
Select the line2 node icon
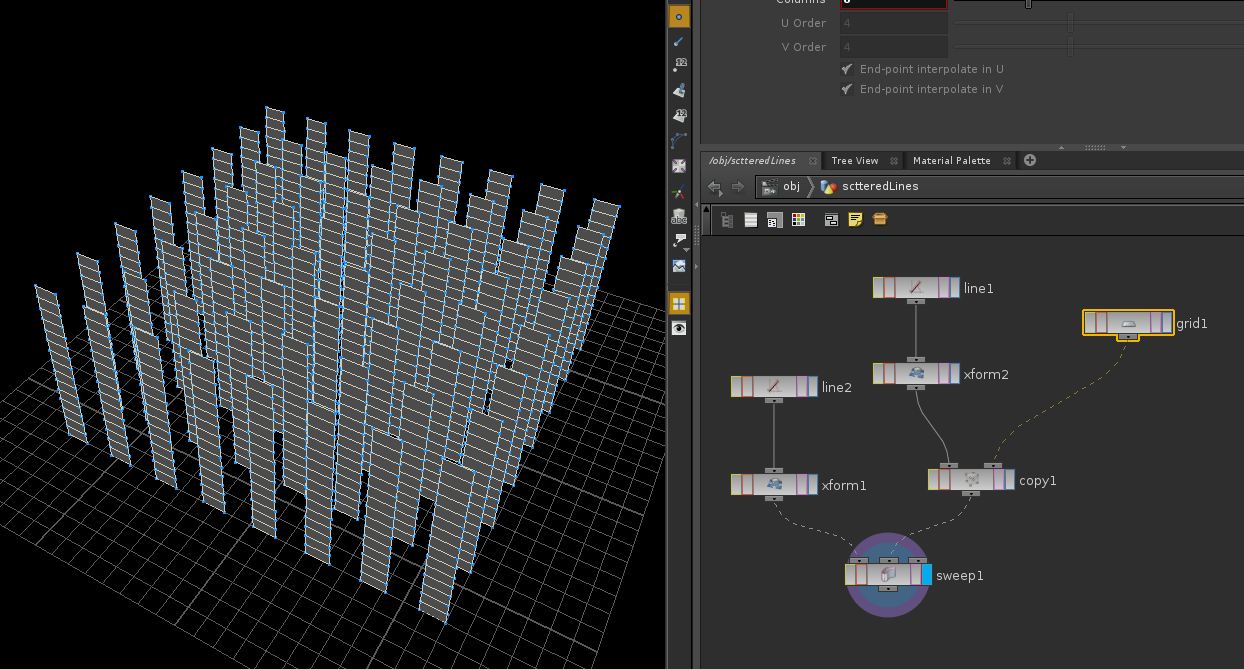point(774,387)
